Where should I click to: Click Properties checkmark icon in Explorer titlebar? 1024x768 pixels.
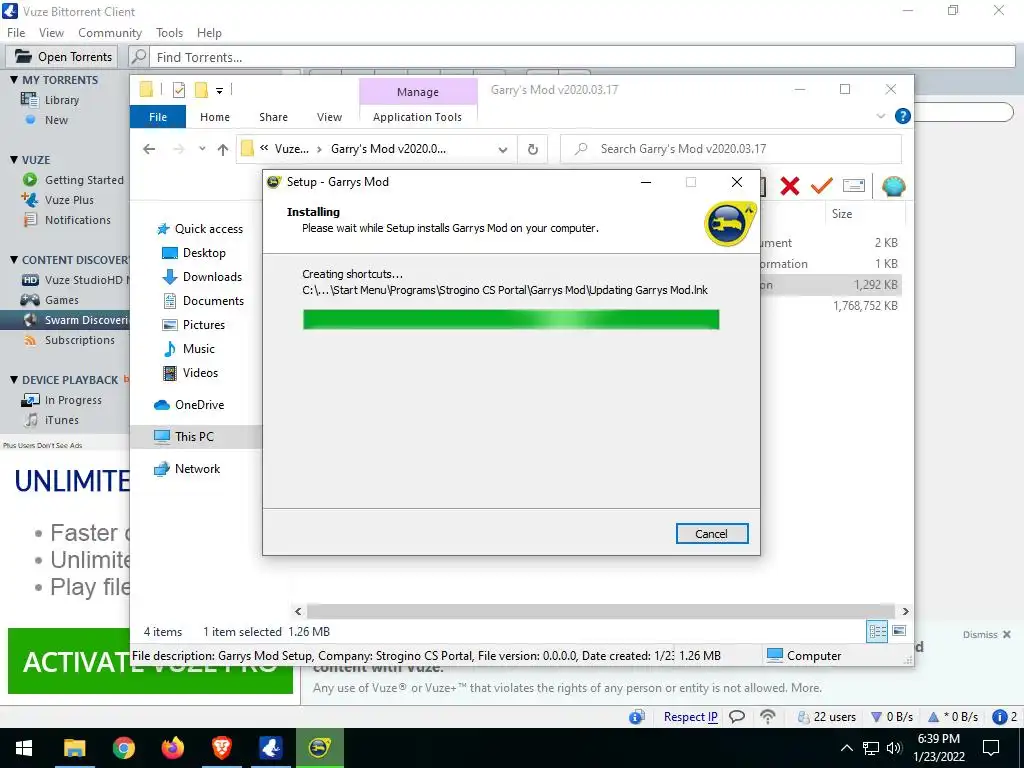[x=178, y=90]
